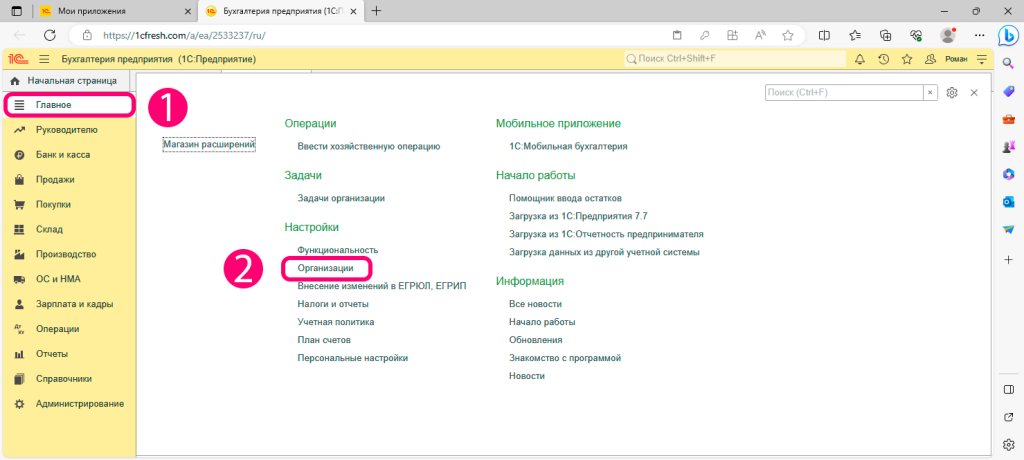Open notifications bell icon in 1C header
The height and width of the screenshot is (460, 1024).
(860, 59)
